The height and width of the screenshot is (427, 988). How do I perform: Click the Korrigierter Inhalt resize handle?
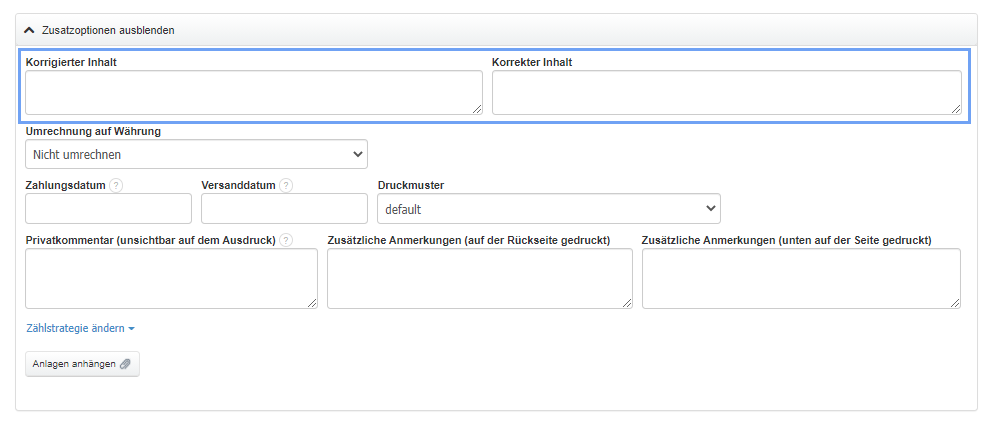click(x=477, y=109)
